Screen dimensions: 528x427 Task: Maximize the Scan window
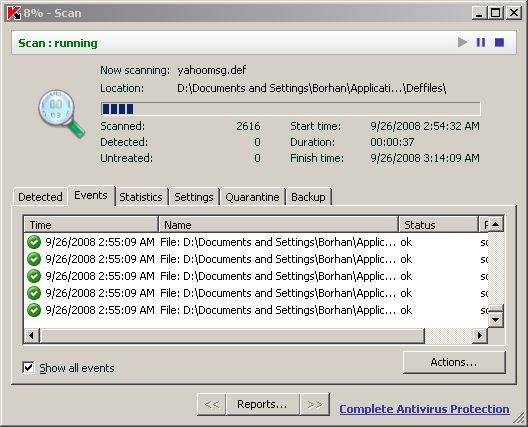[495, 13]
